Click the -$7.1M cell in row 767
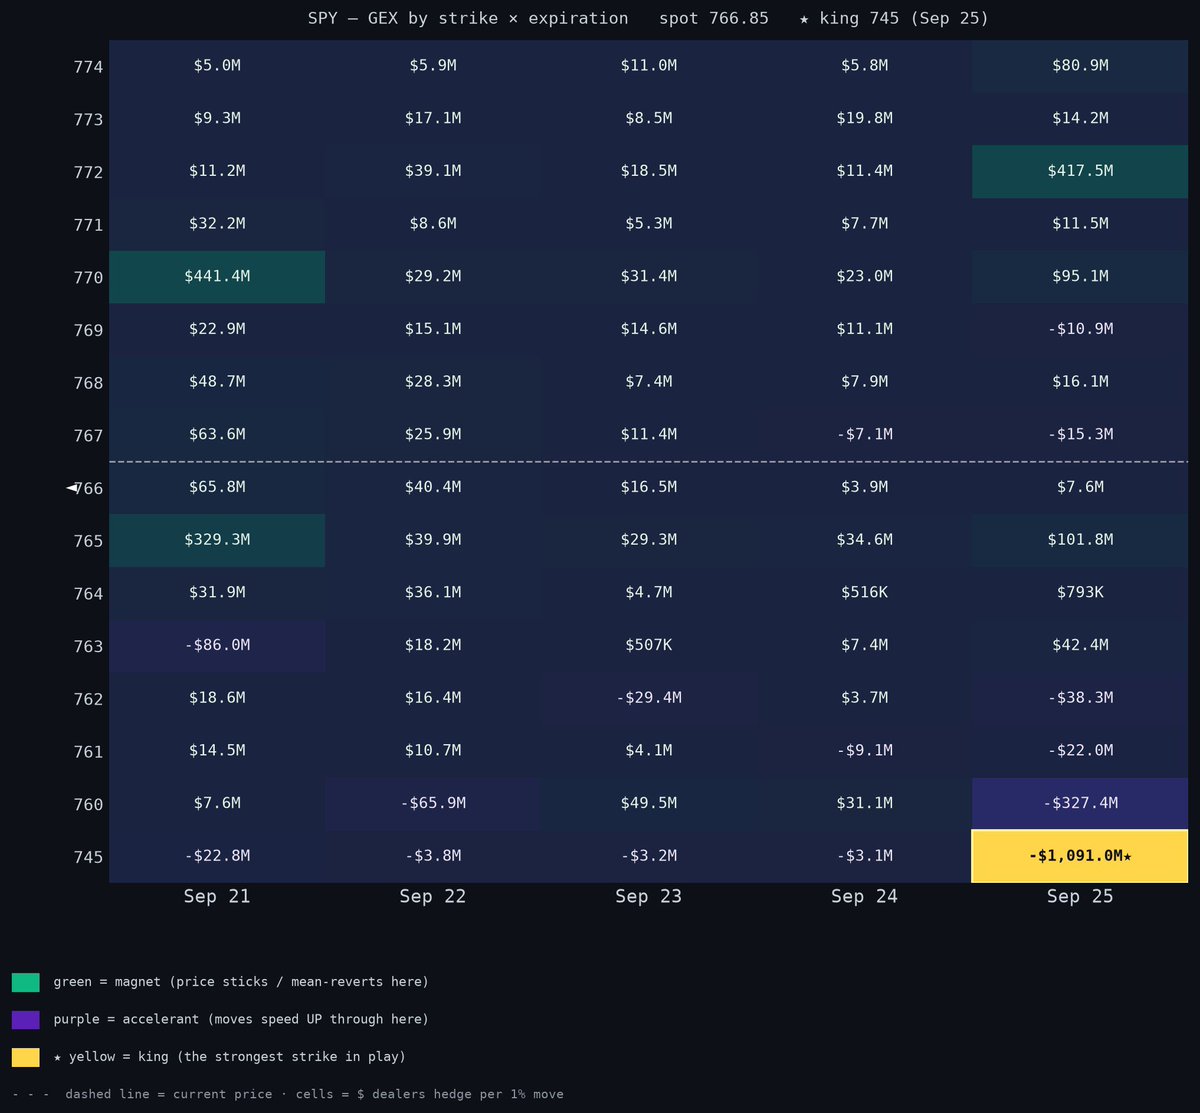The image size is (1200, 1113). (865, 435)
